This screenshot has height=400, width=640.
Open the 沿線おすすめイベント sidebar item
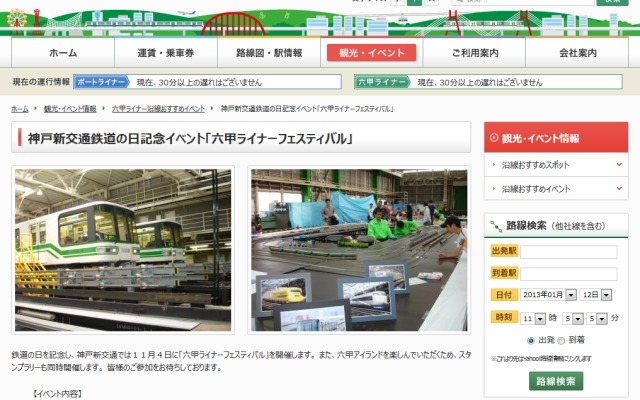[556, 189]
